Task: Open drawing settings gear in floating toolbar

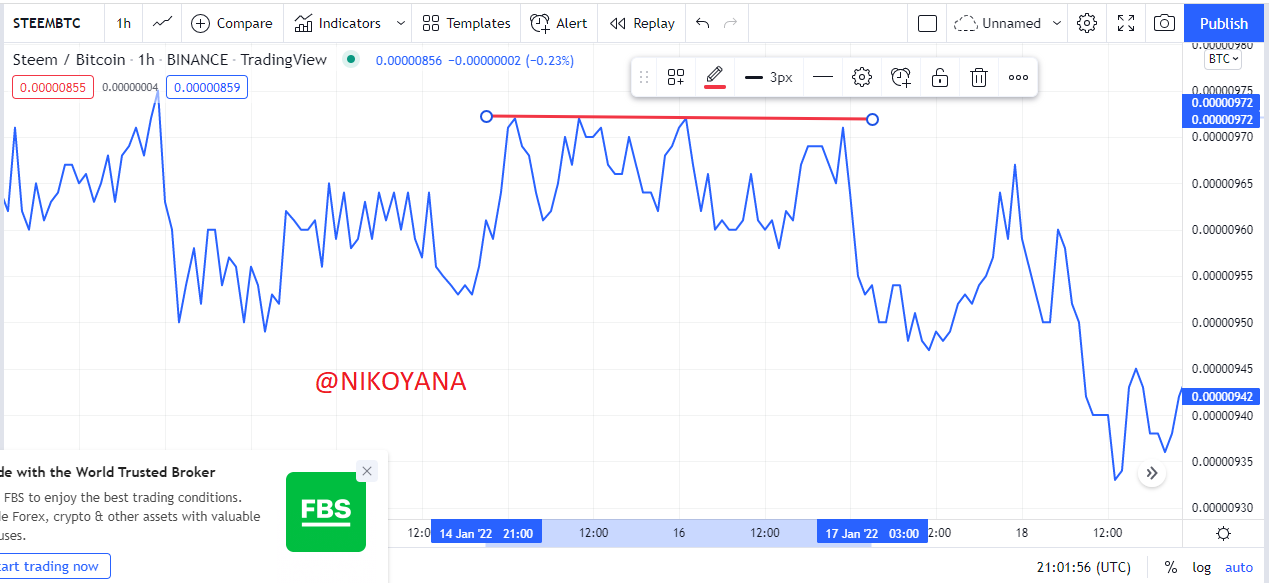Action: click(x=862, y=77)
